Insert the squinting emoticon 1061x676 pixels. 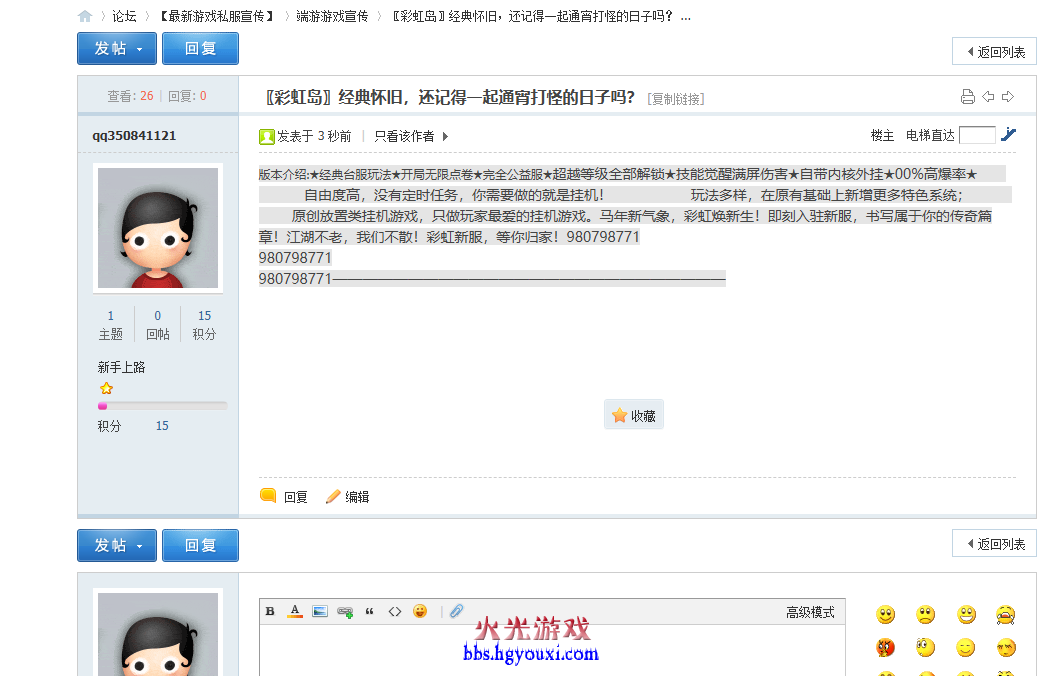point(1006,648)
